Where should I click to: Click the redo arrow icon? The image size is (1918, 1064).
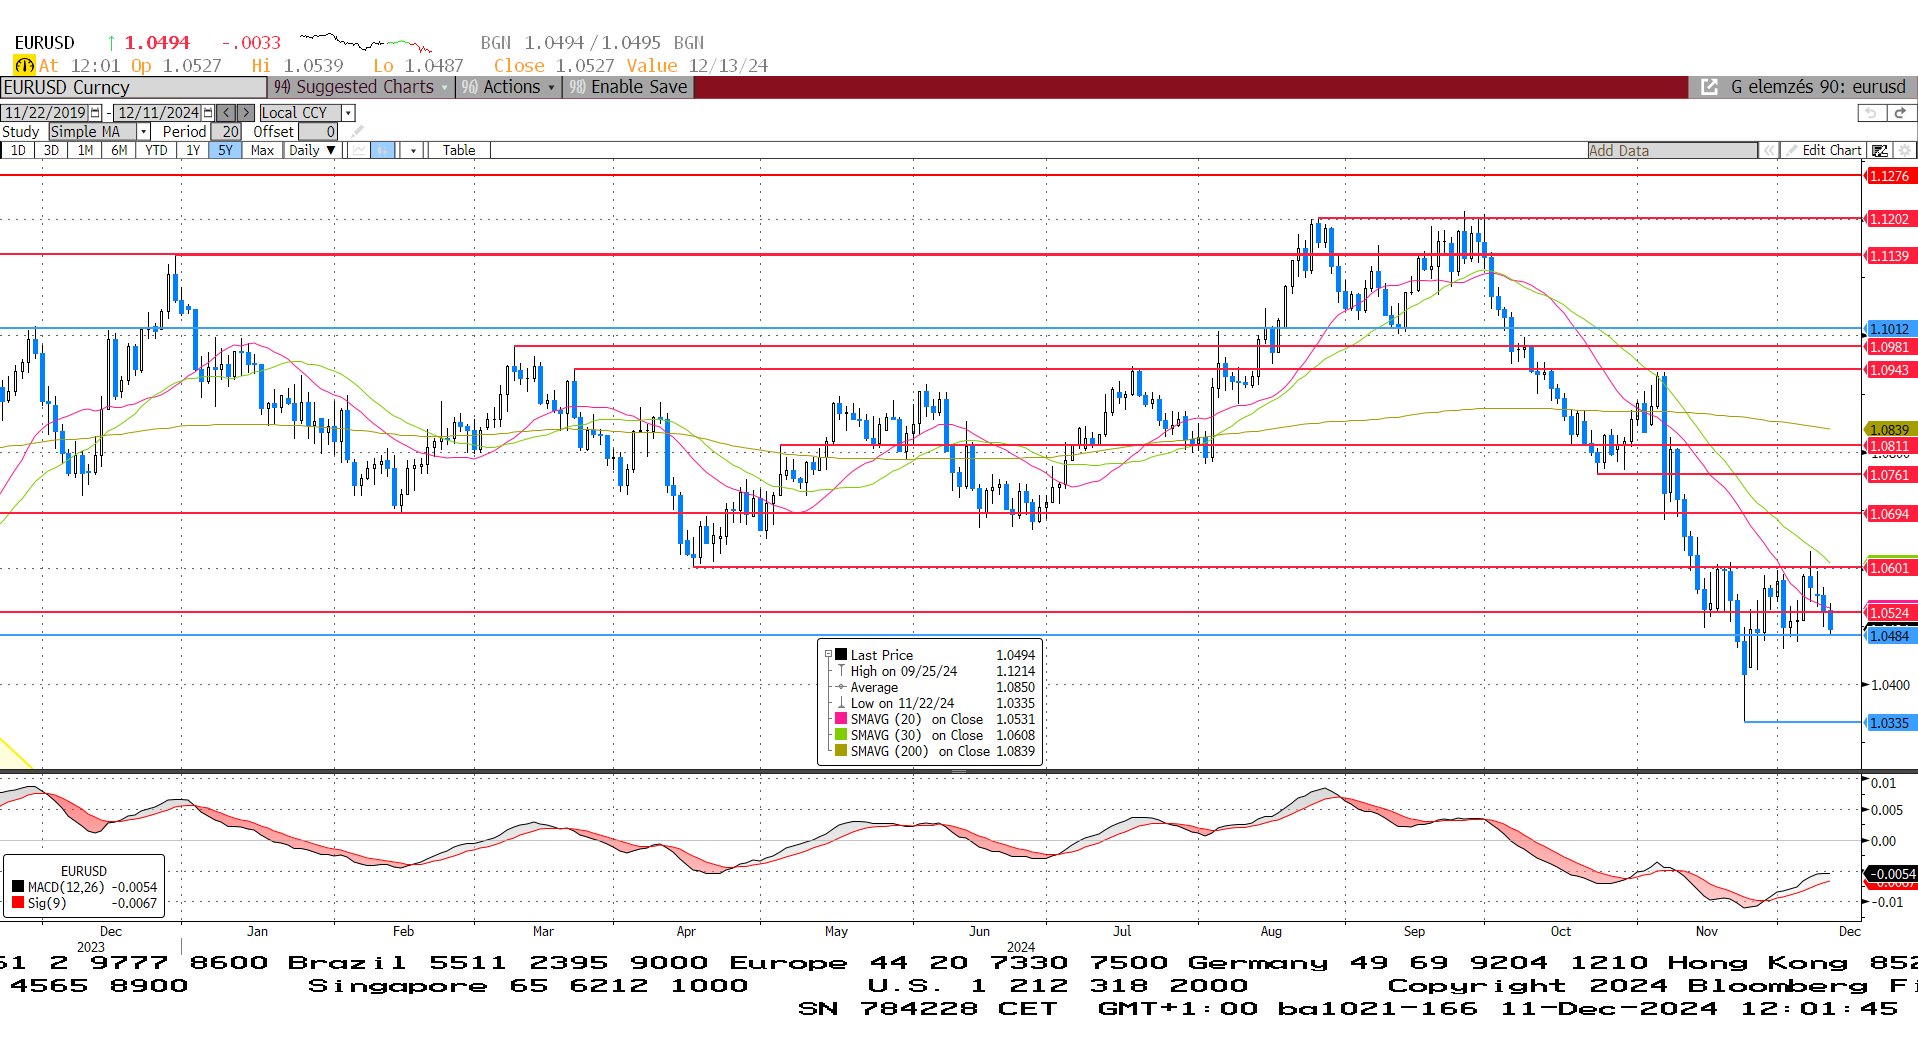coord(1900,113)
